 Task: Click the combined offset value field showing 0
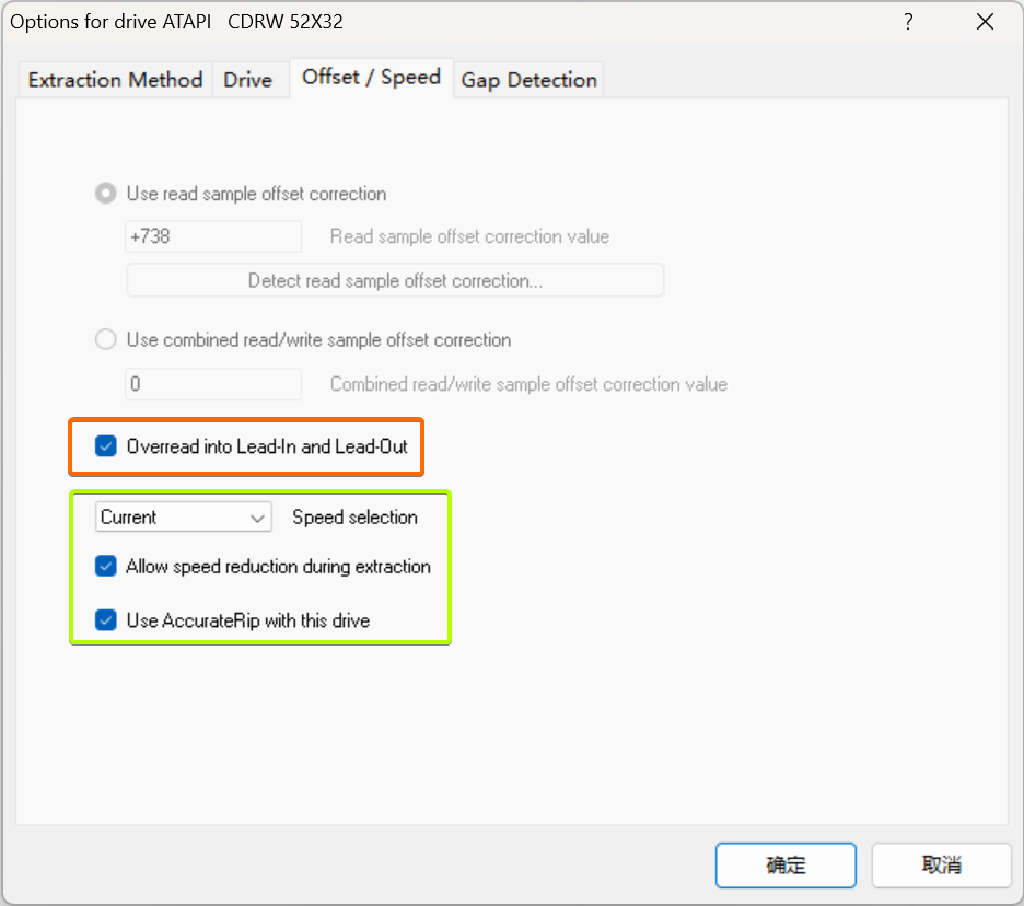[x=213, y=384]
